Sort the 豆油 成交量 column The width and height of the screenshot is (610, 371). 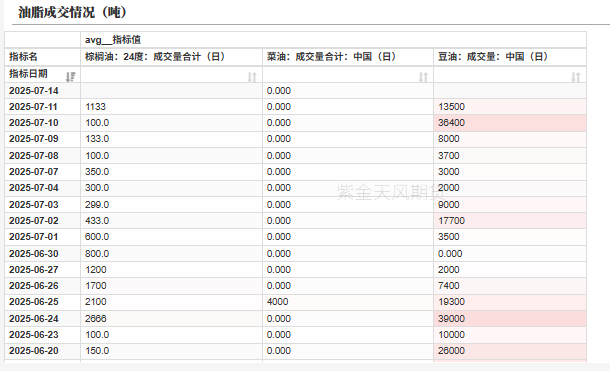(576, 77)
